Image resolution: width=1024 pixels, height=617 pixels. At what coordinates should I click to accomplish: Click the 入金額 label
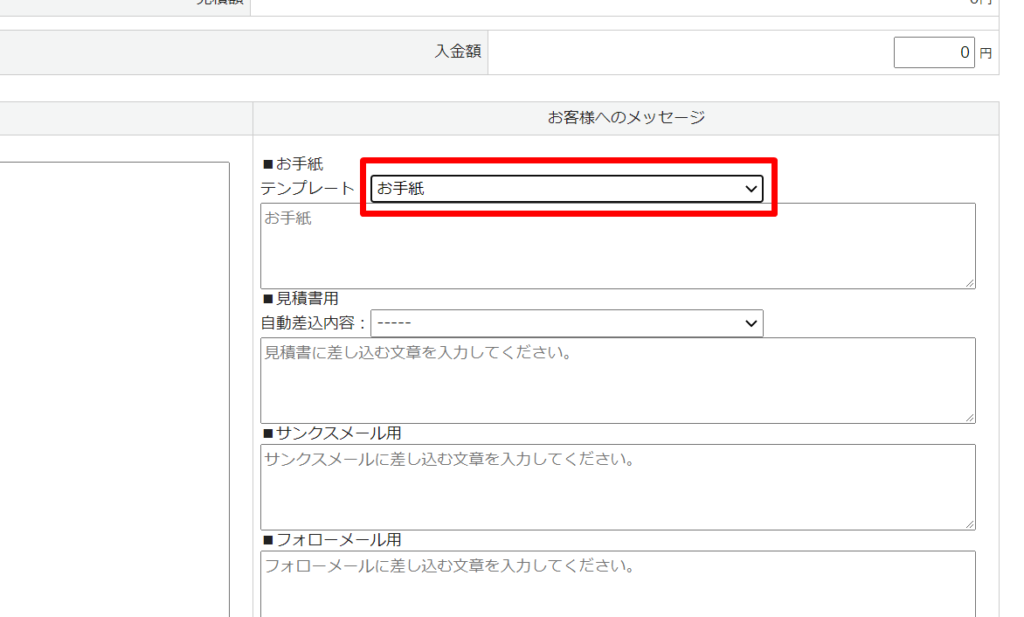(458, 52)
